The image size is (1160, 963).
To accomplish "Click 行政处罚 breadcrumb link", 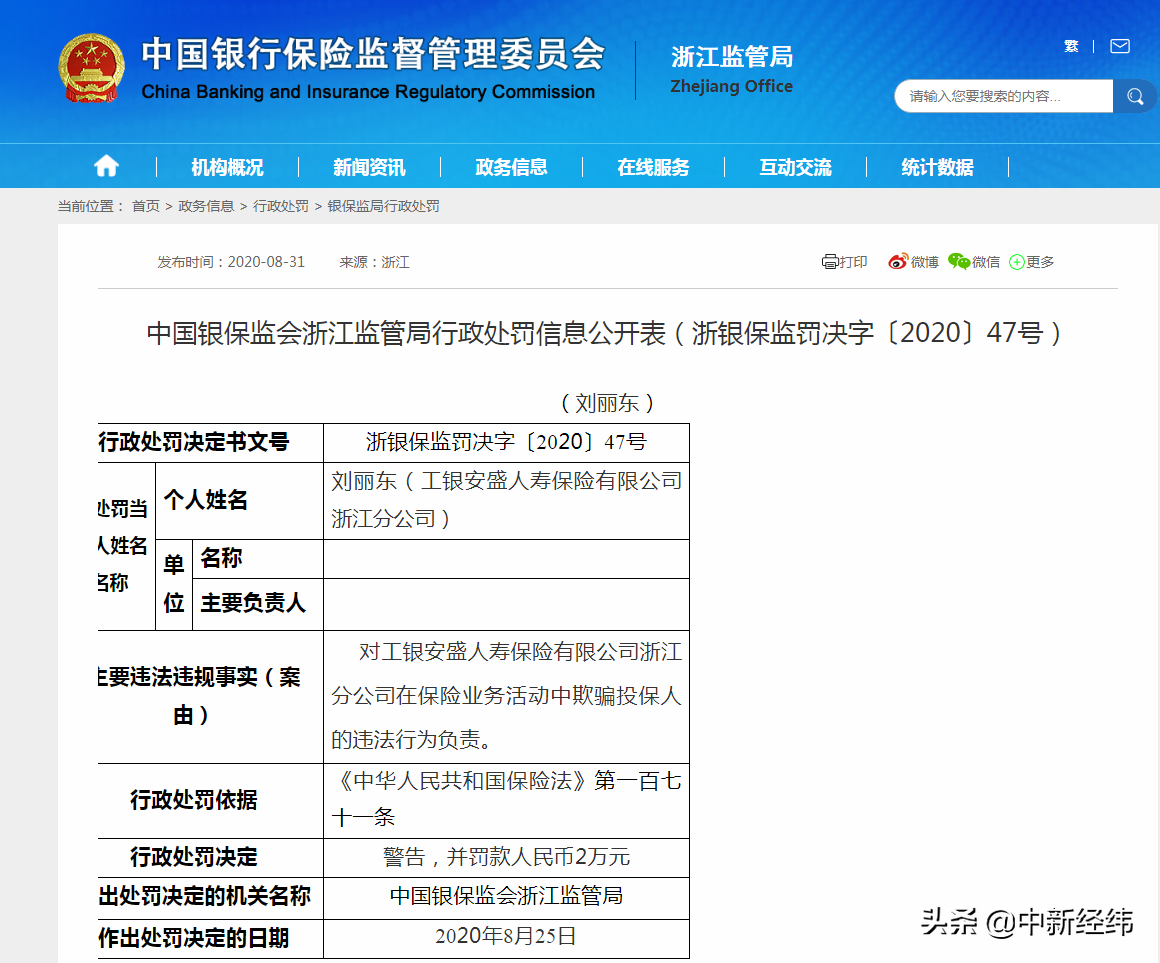I will 280,206.
